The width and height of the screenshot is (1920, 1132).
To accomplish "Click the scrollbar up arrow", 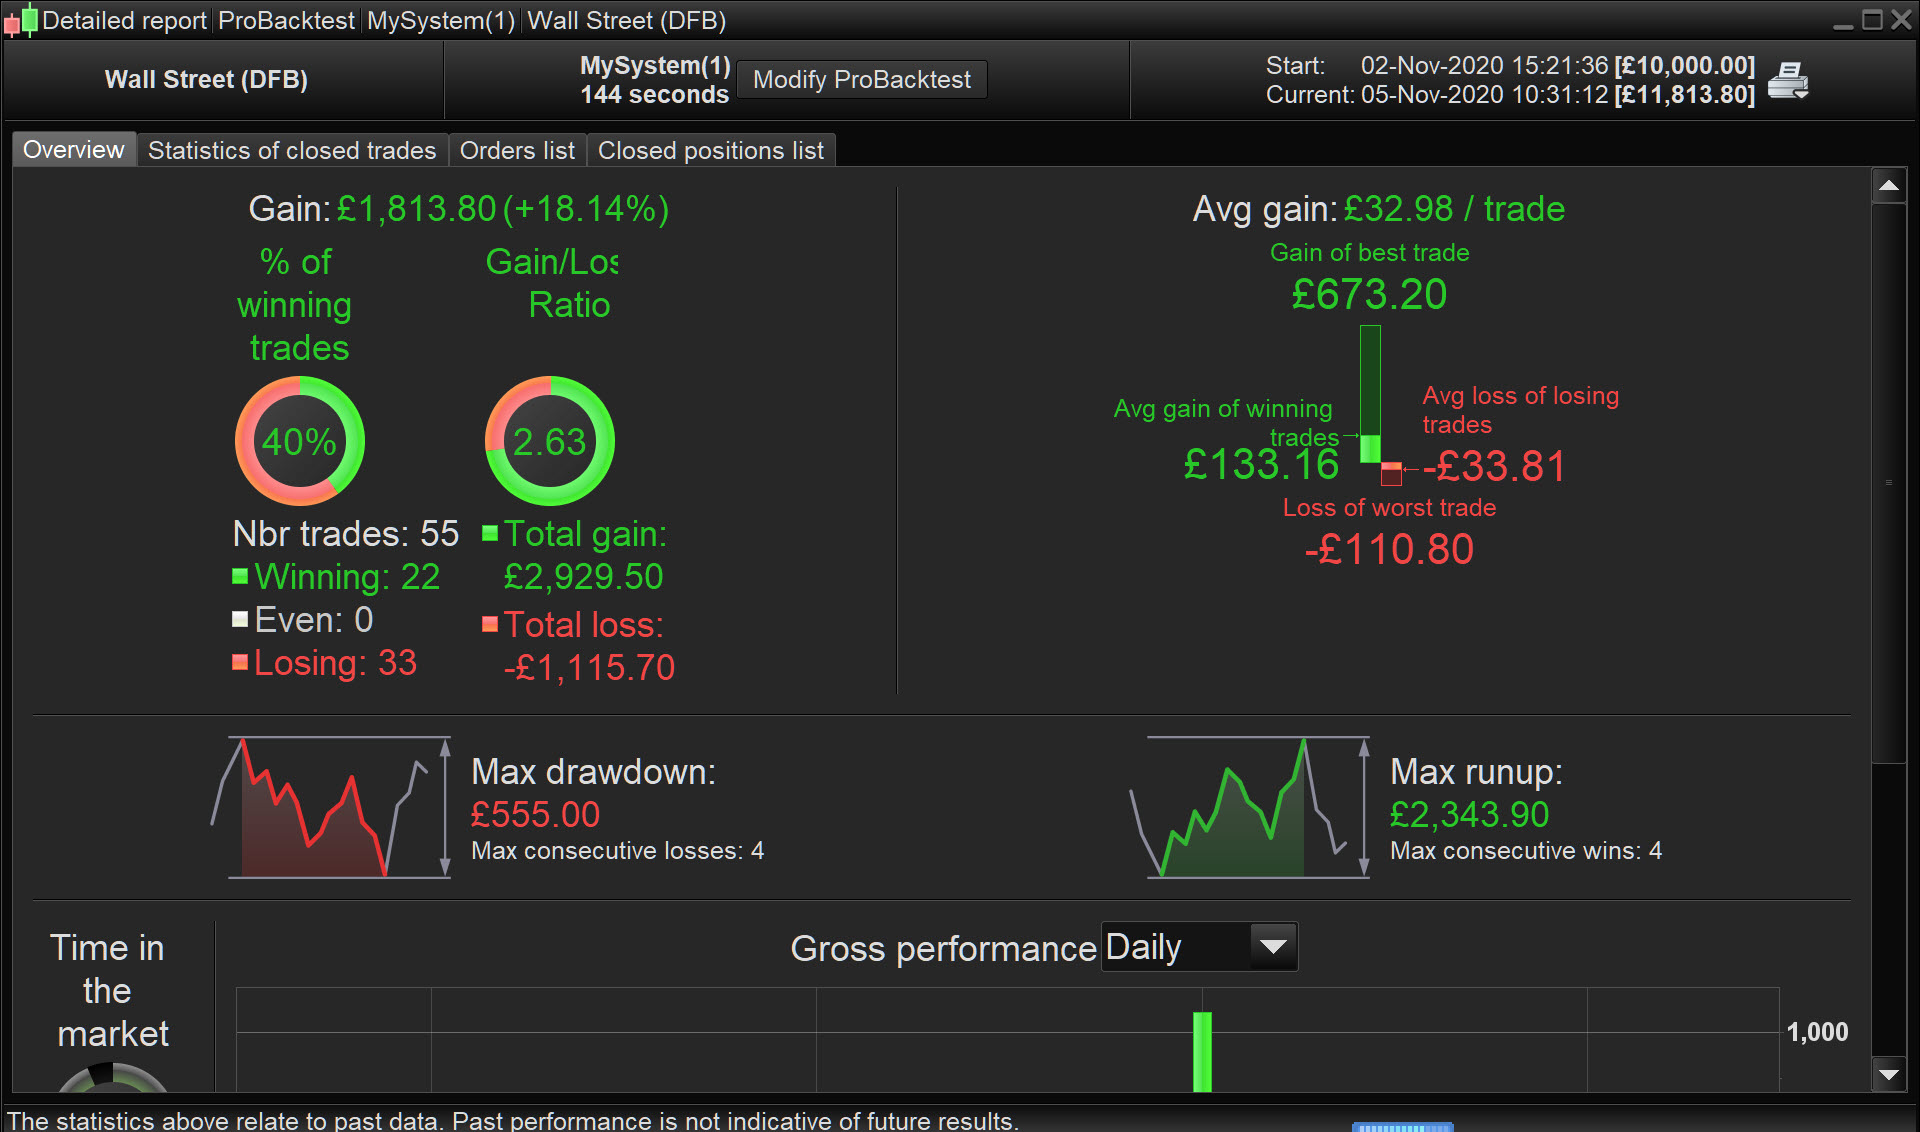I will [1888, 186].
